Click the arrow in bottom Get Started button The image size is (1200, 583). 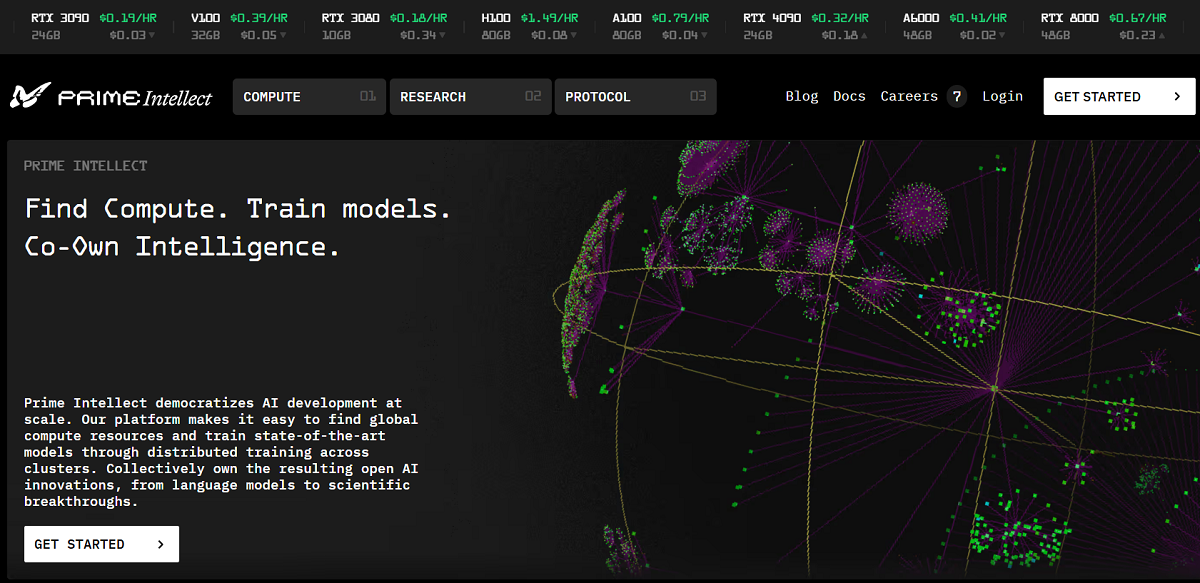(x=161, y=544)
